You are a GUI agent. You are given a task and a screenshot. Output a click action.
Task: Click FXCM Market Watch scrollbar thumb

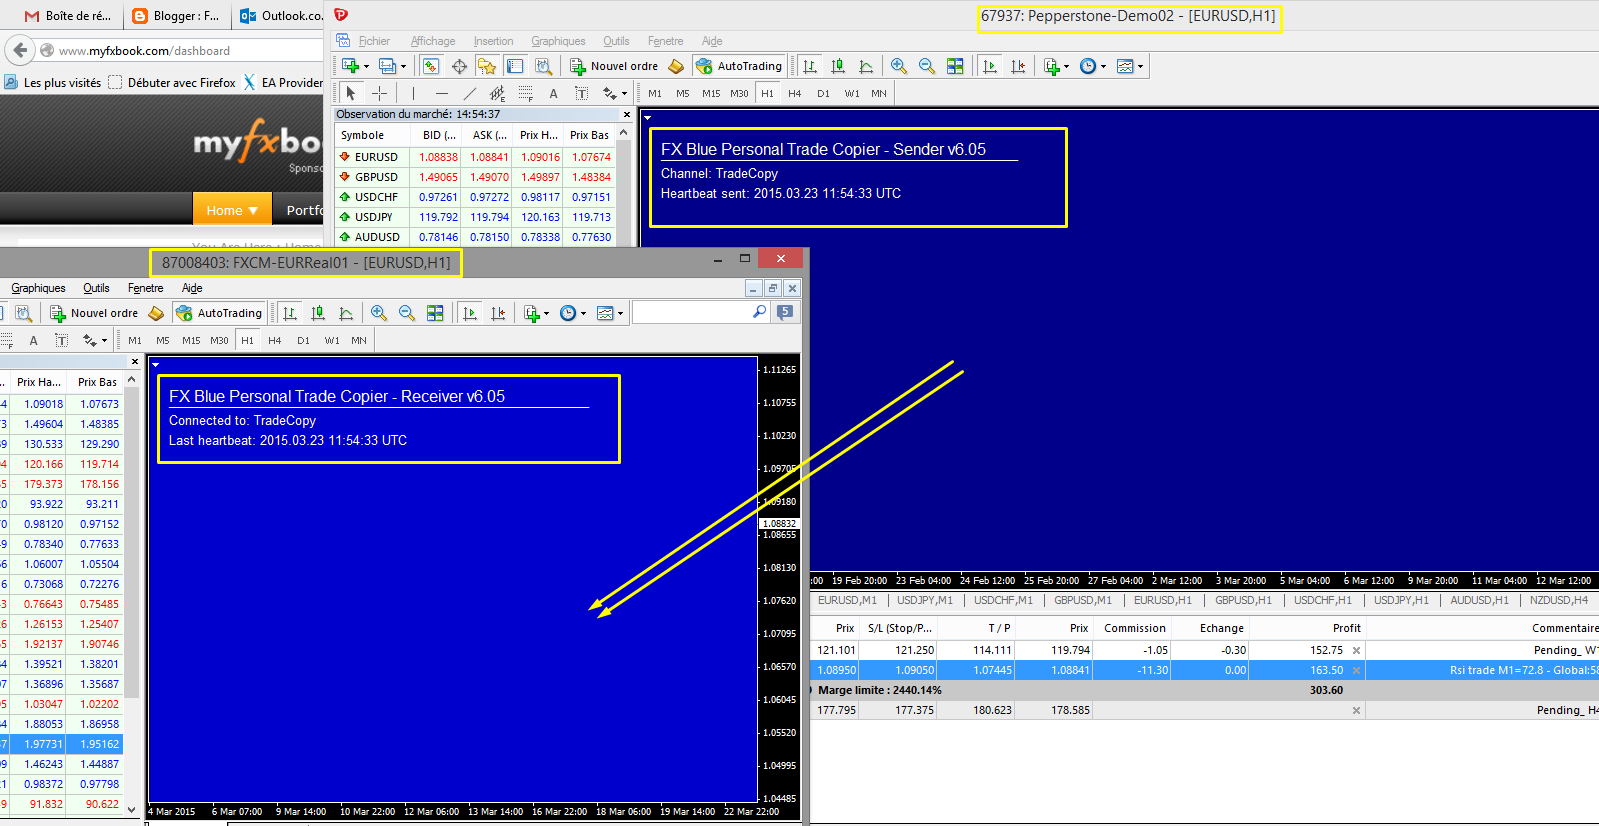pos(131,543)
